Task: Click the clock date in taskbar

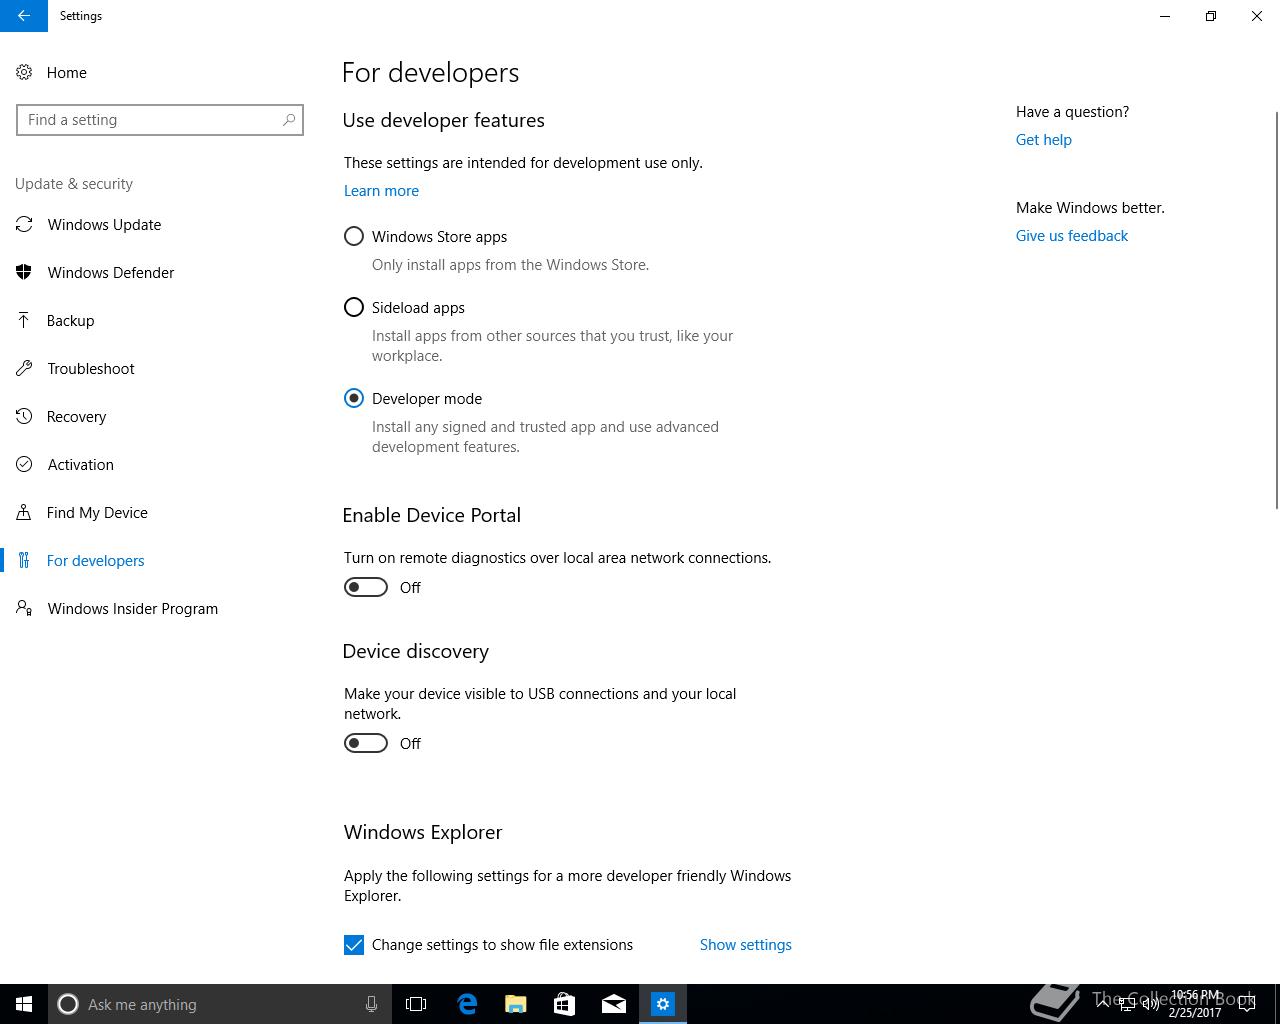Action: click(x=1195, y=1004)
